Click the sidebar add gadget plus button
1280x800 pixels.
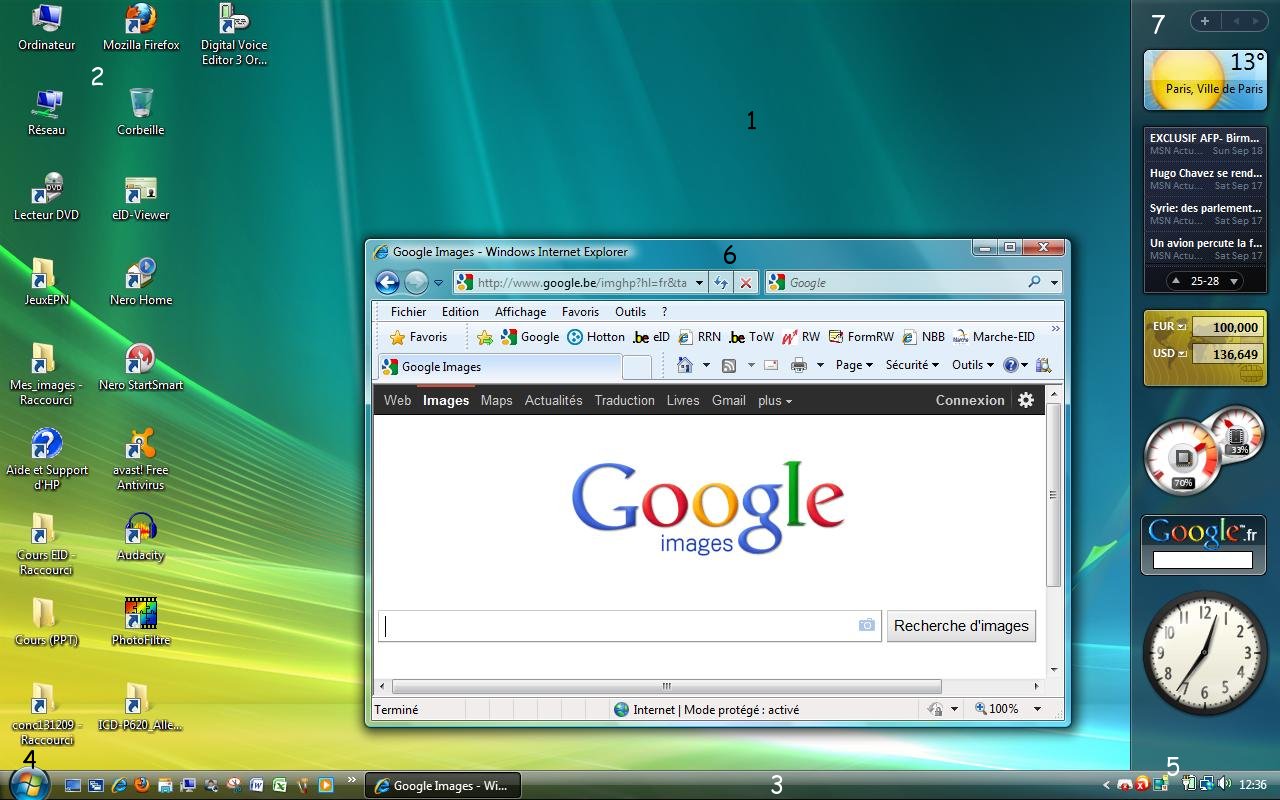pyautogui.click(x=1205, y=21)
